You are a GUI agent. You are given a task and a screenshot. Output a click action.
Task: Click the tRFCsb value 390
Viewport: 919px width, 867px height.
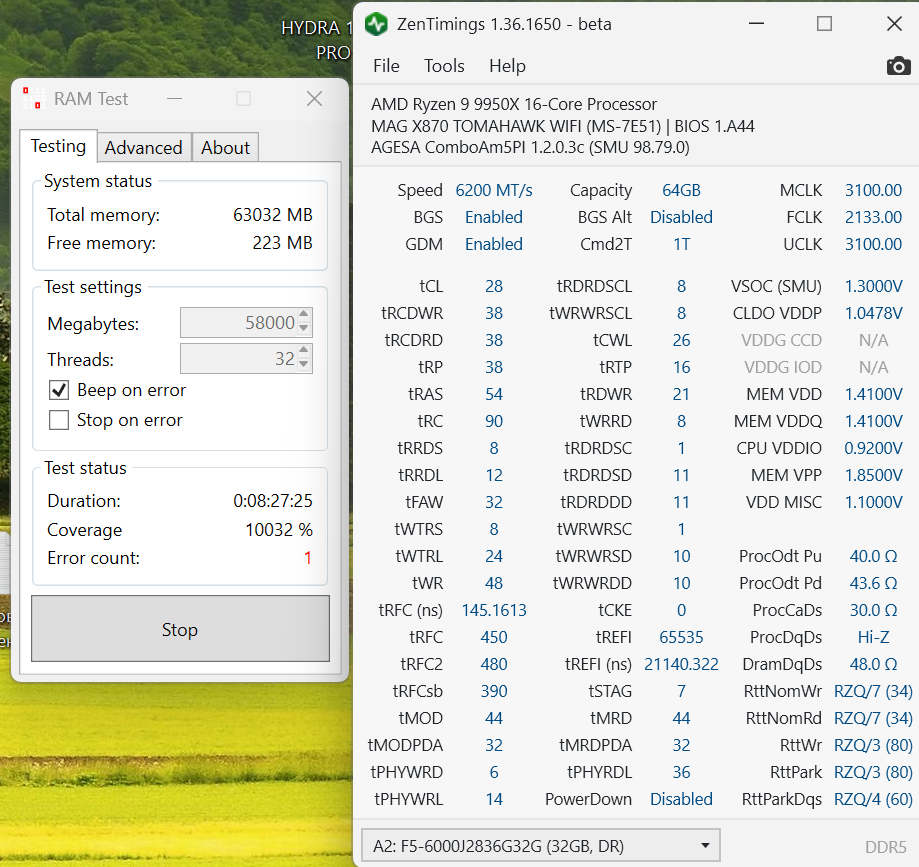click(494, 691)
